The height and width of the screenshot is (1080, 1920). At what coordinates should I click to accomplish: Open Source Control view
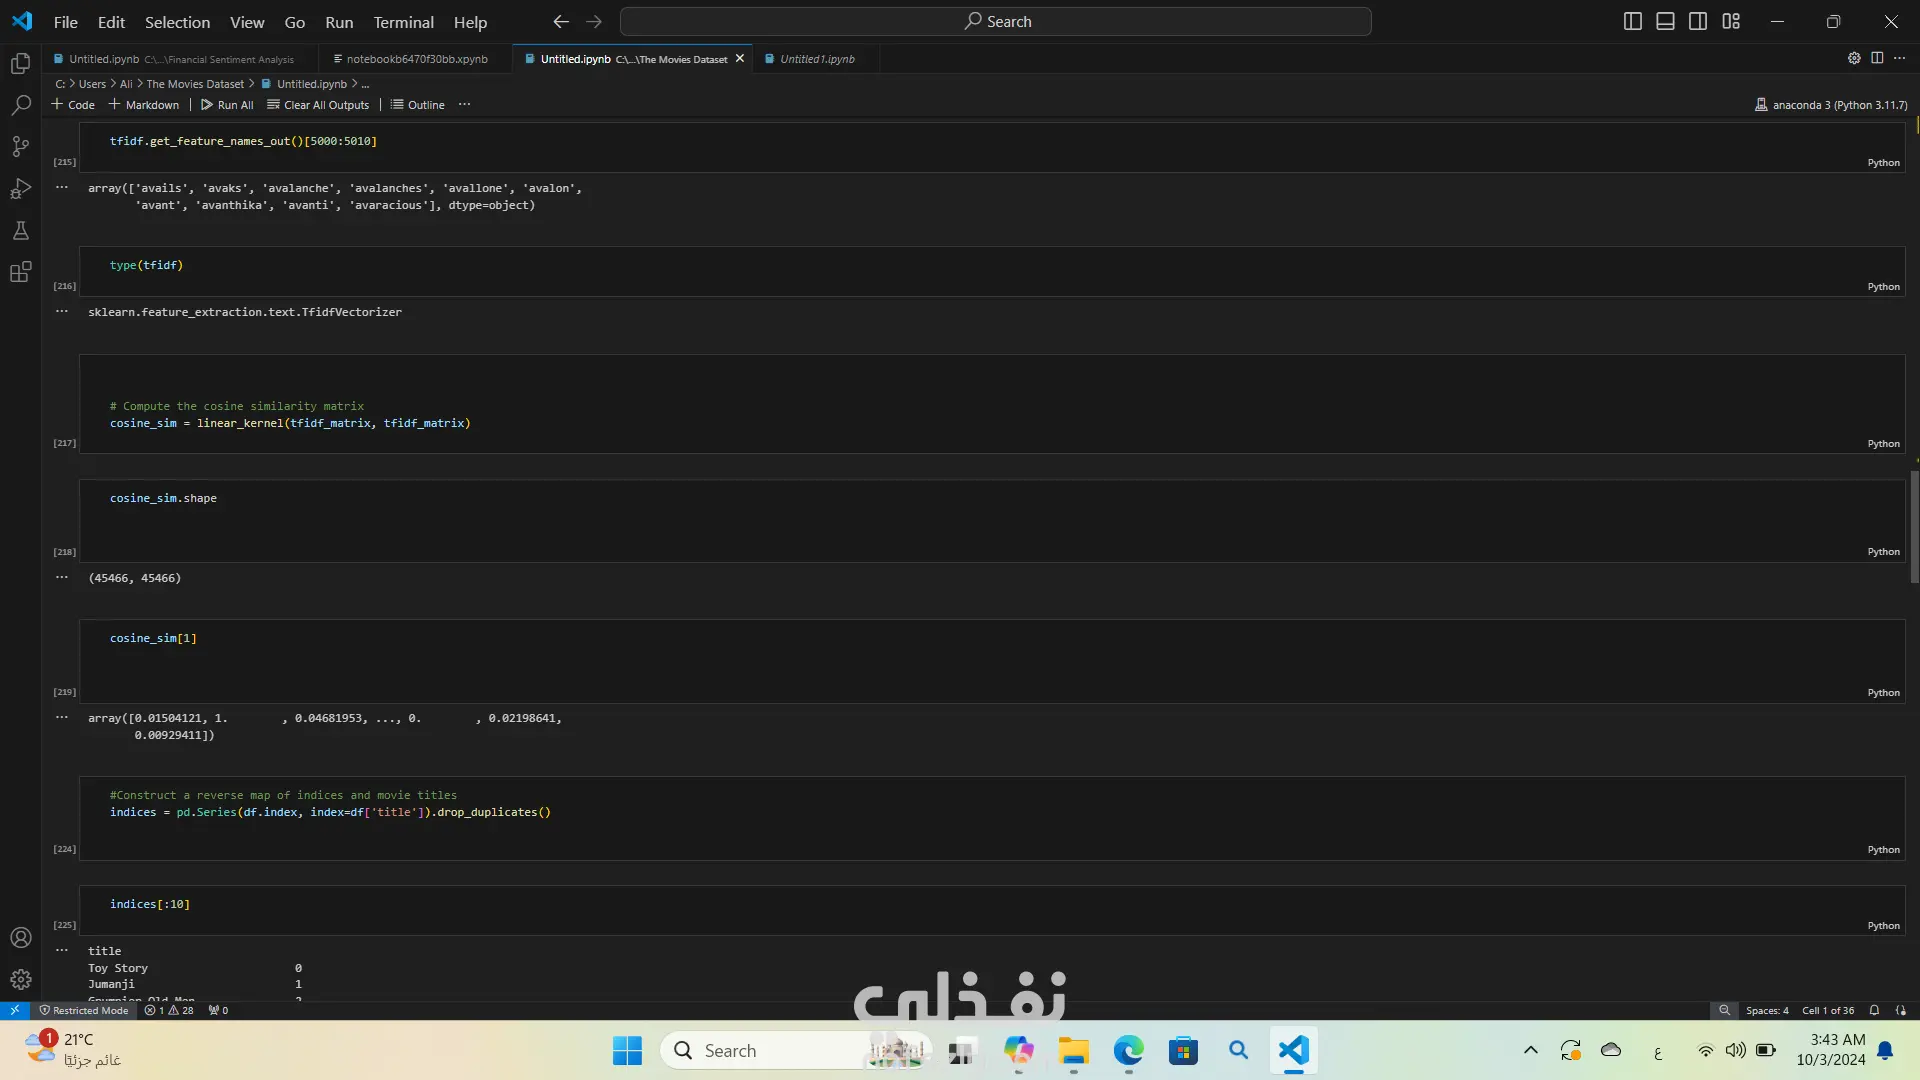coord(20,147)
